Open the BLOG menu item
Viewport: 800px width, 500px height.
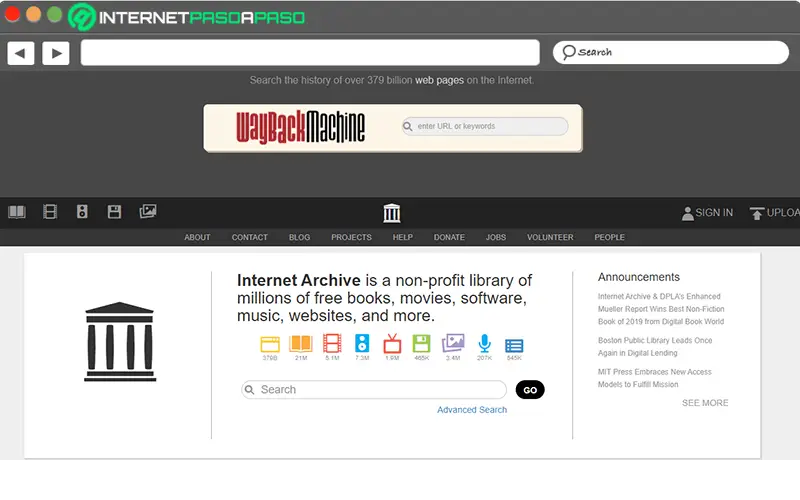coord(299,237)
